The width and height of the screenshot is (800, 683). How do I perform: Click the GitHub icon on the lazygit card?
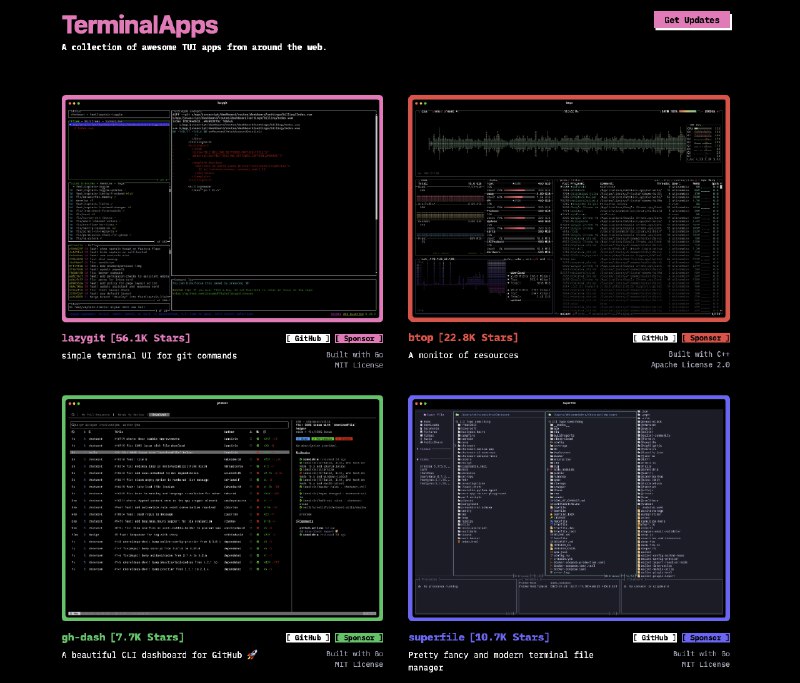pyautogui.click(x=308, y=338)
